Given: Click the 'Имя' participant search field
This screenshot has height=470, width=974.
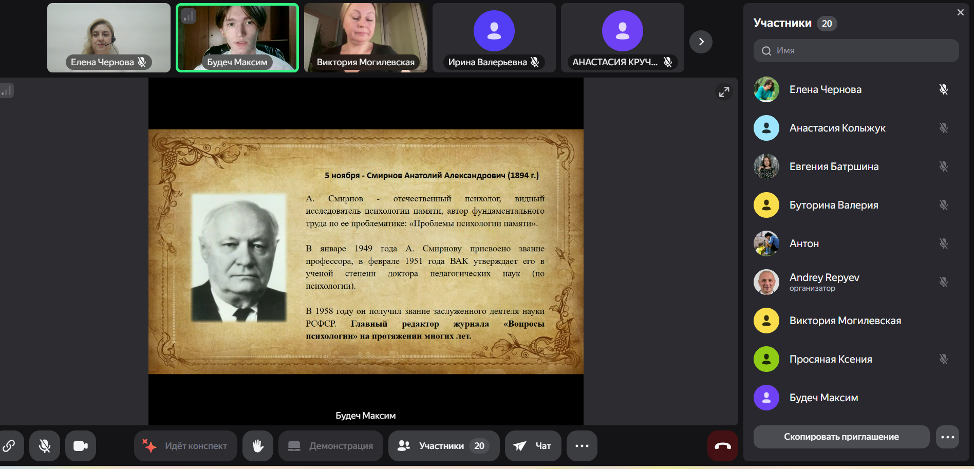Looking at the screenshot, I should pyautogui.click(x=856, y=50).
